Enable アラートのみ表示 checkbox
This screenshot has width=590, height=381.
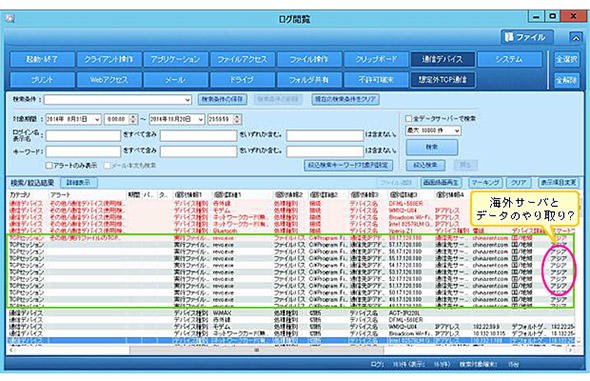pos(49,165)
